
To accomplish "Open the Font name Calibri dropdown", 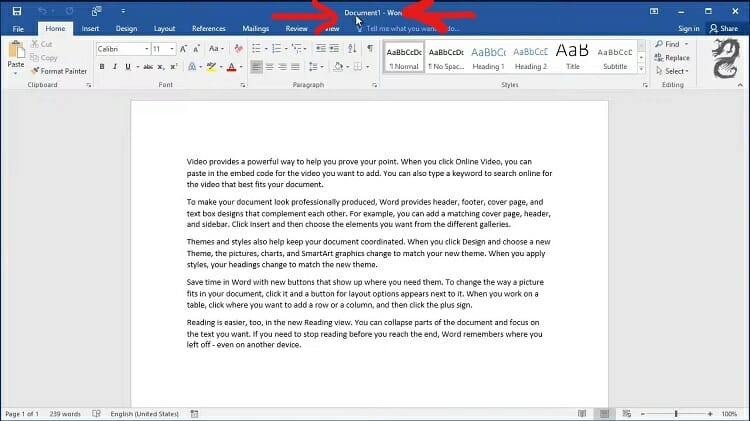I will pyautogui.click(x=146, y=49).
